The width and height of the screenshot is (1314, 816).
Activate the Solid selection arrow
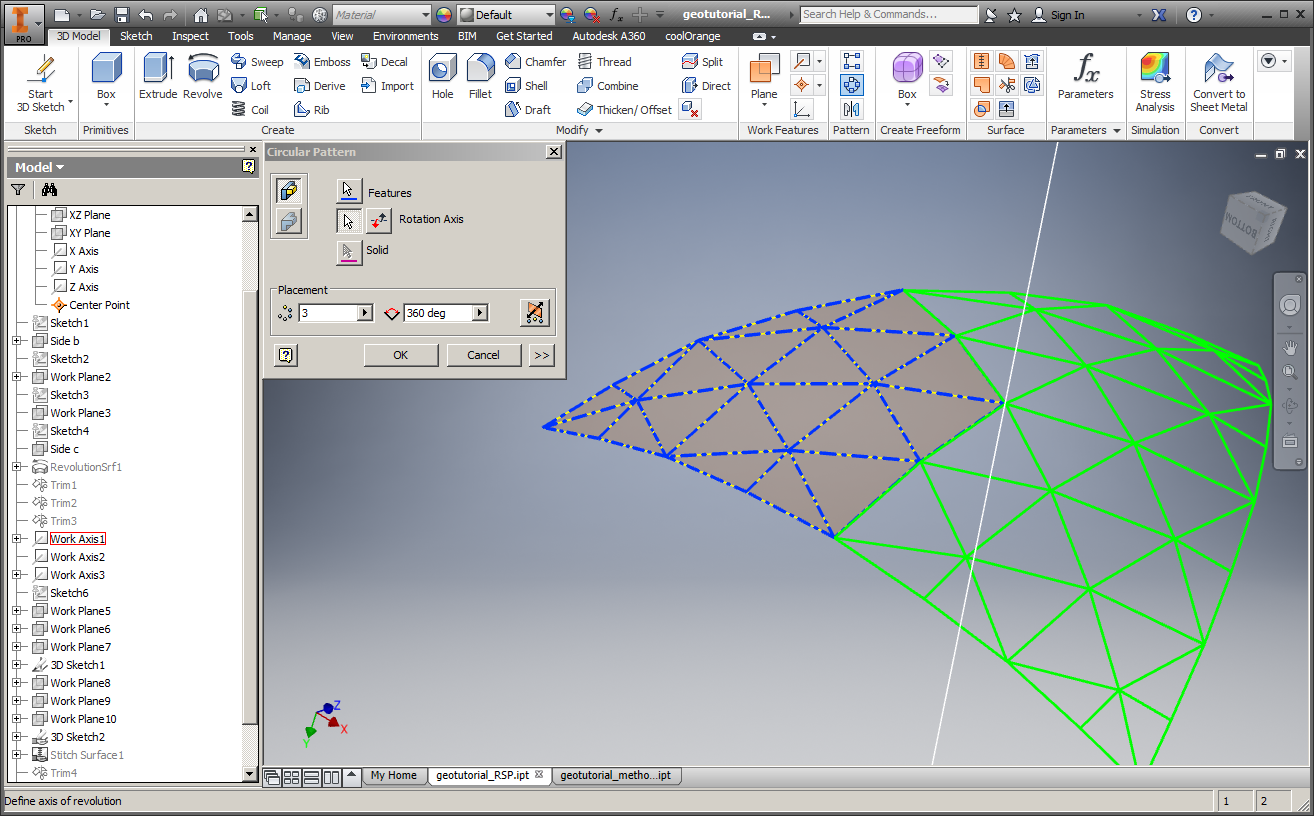click(x=348, y=251)
